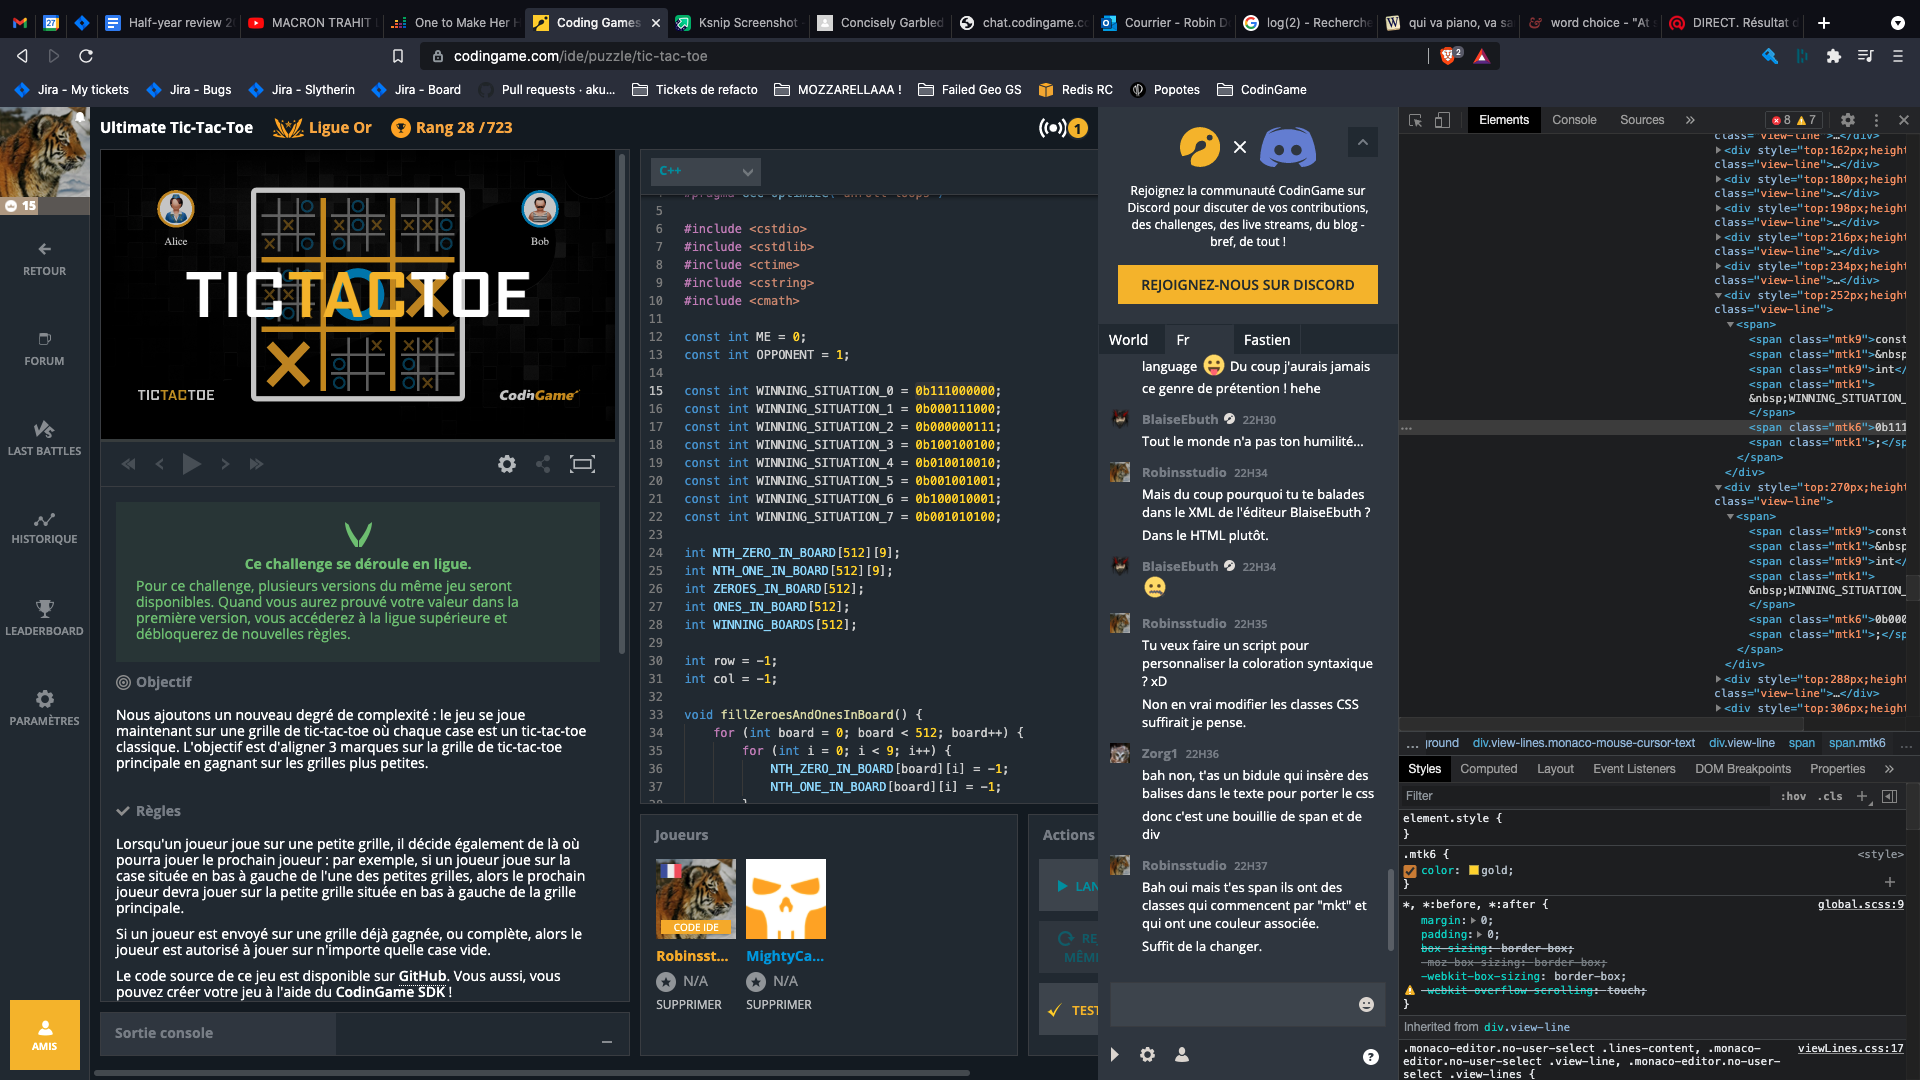Expand the margin shorthand property arrow
This screenshot has height=1080, width=1920.
[1473, 920]
